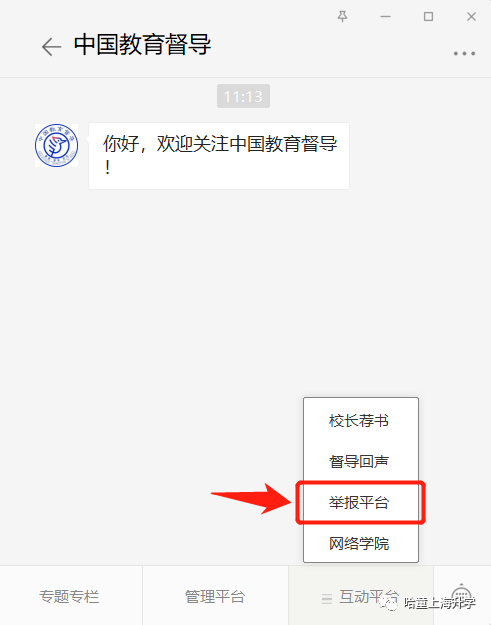
Task: Go back using the left arrow icon
Action: pos(51,47)
